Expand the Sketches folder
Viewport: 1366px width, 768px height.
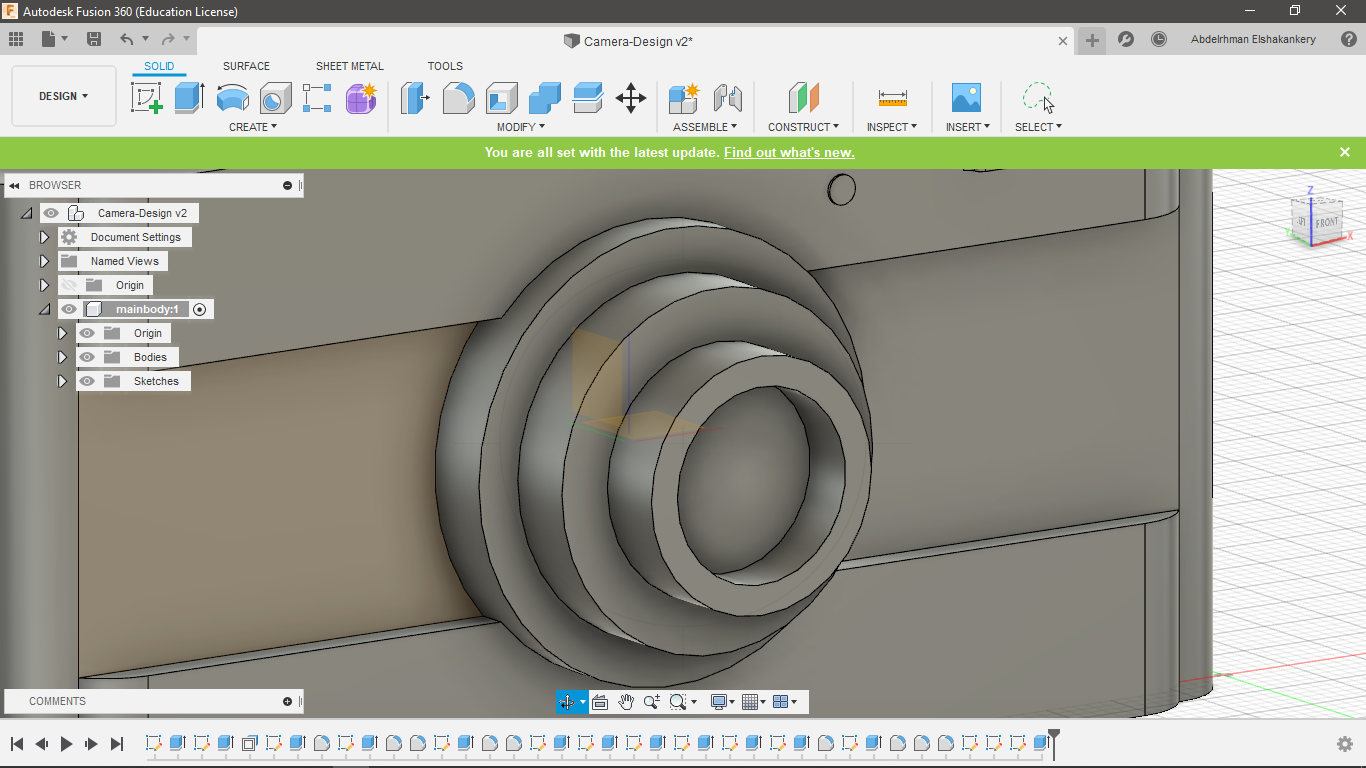click(62, 381)
